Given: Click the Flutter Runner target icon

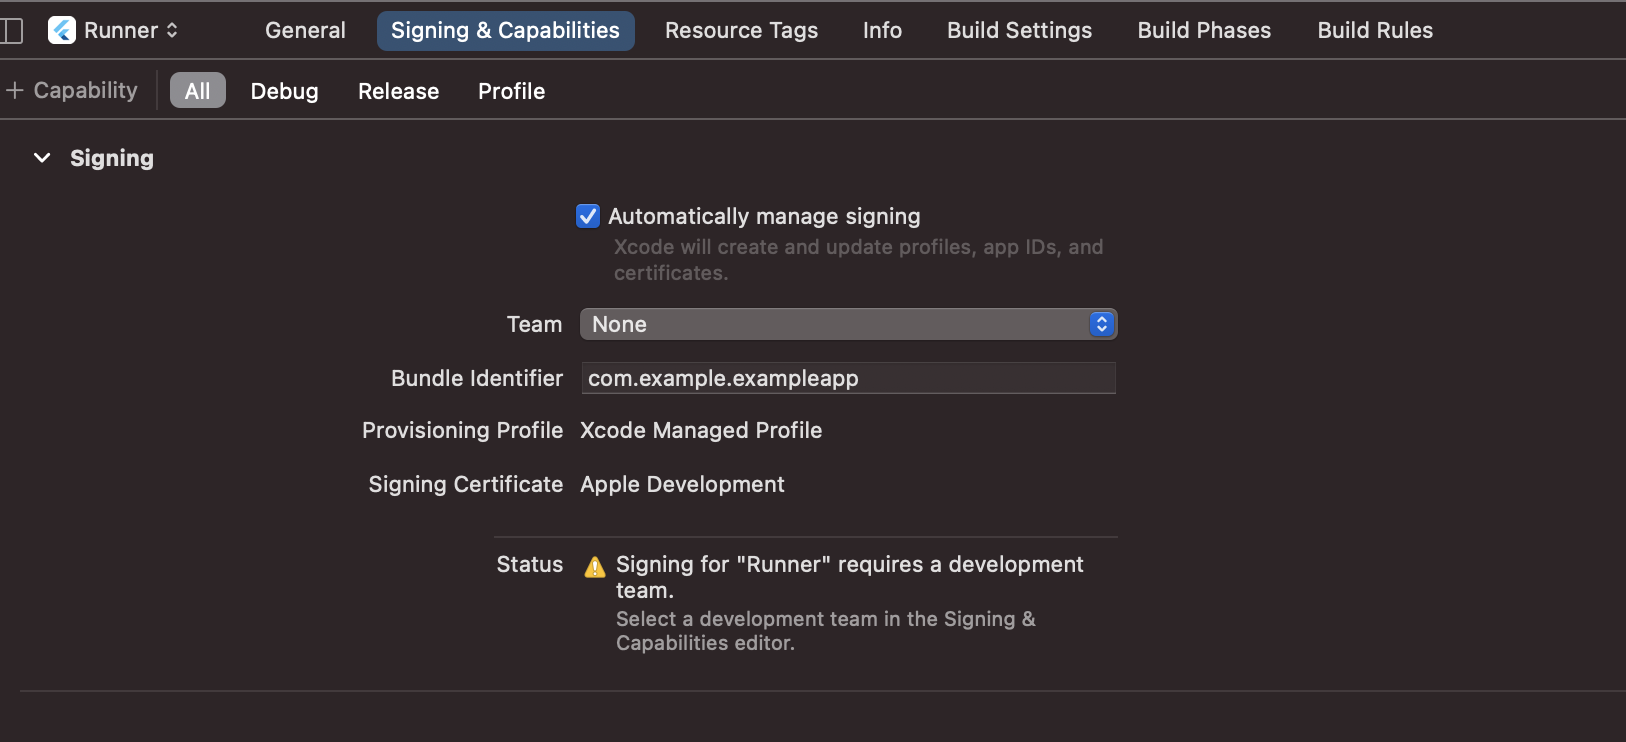Looking at the screenshot, I should 62,31.
